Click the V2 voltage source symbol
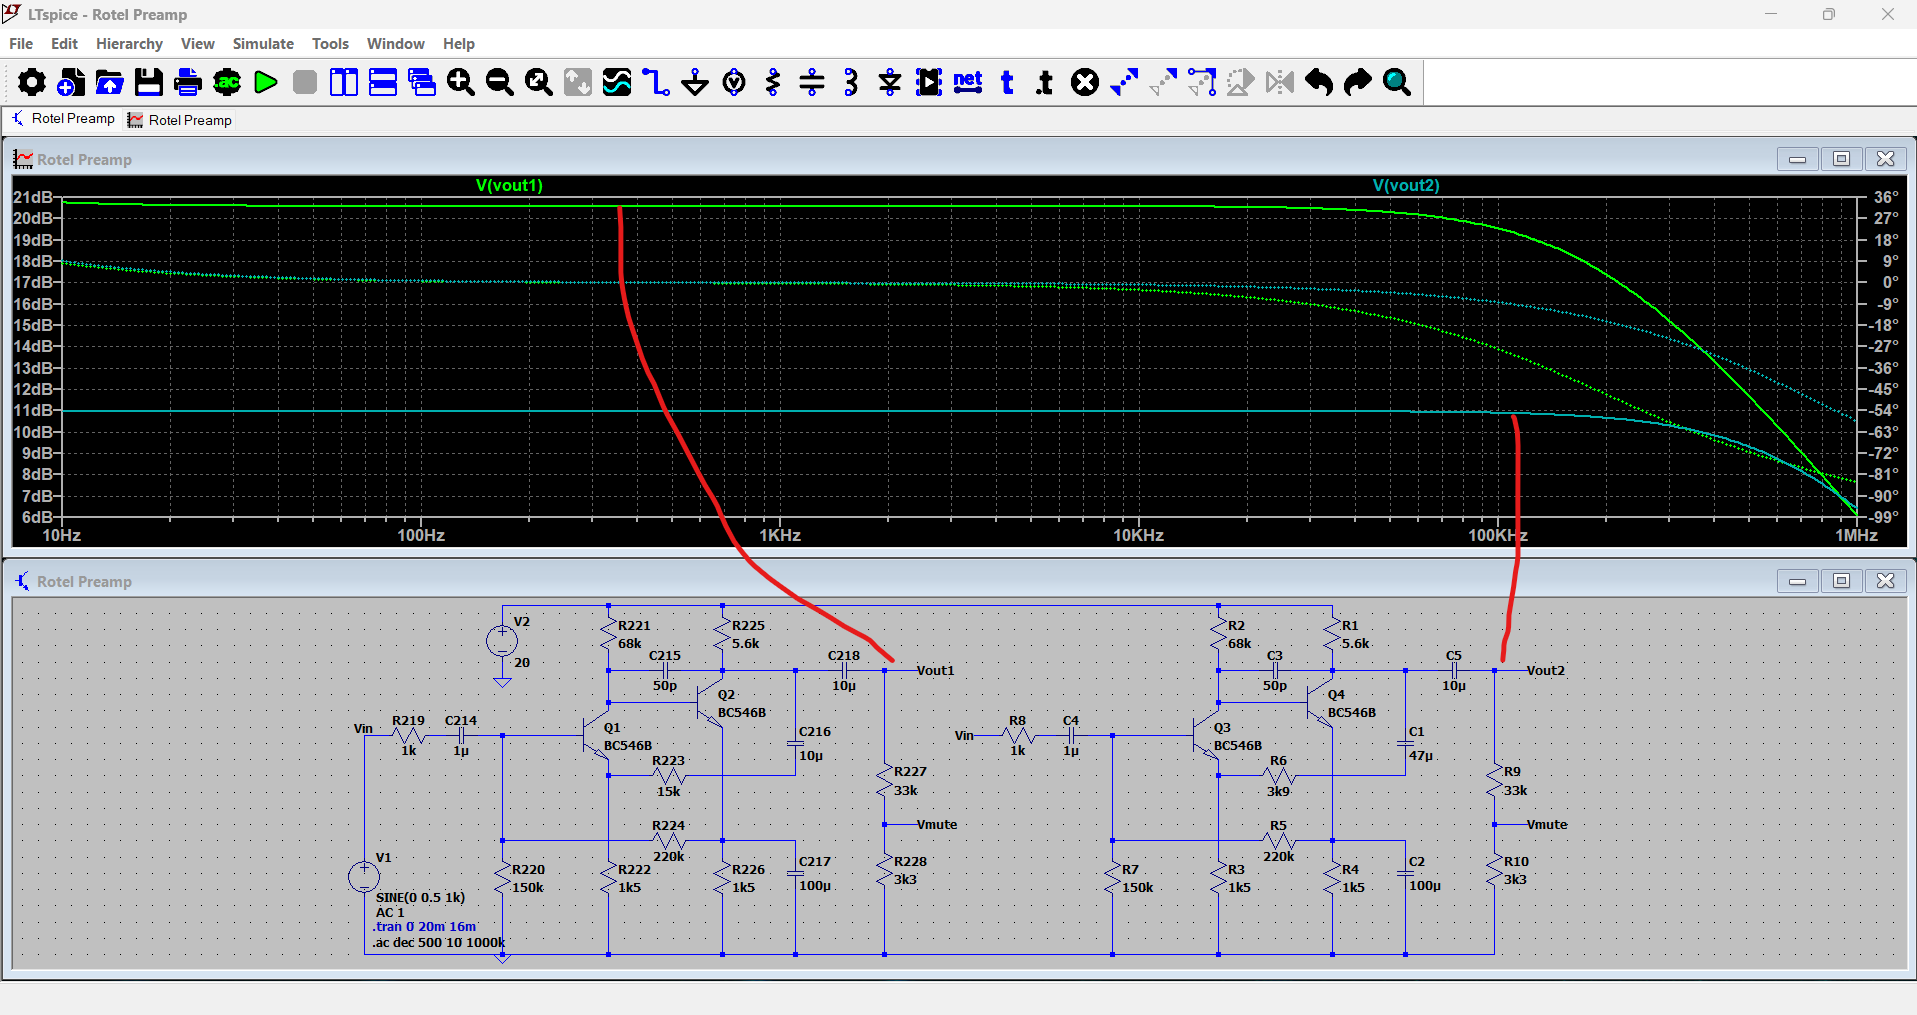This screenshot has height=1015, width=1917. tap(502, 641)
